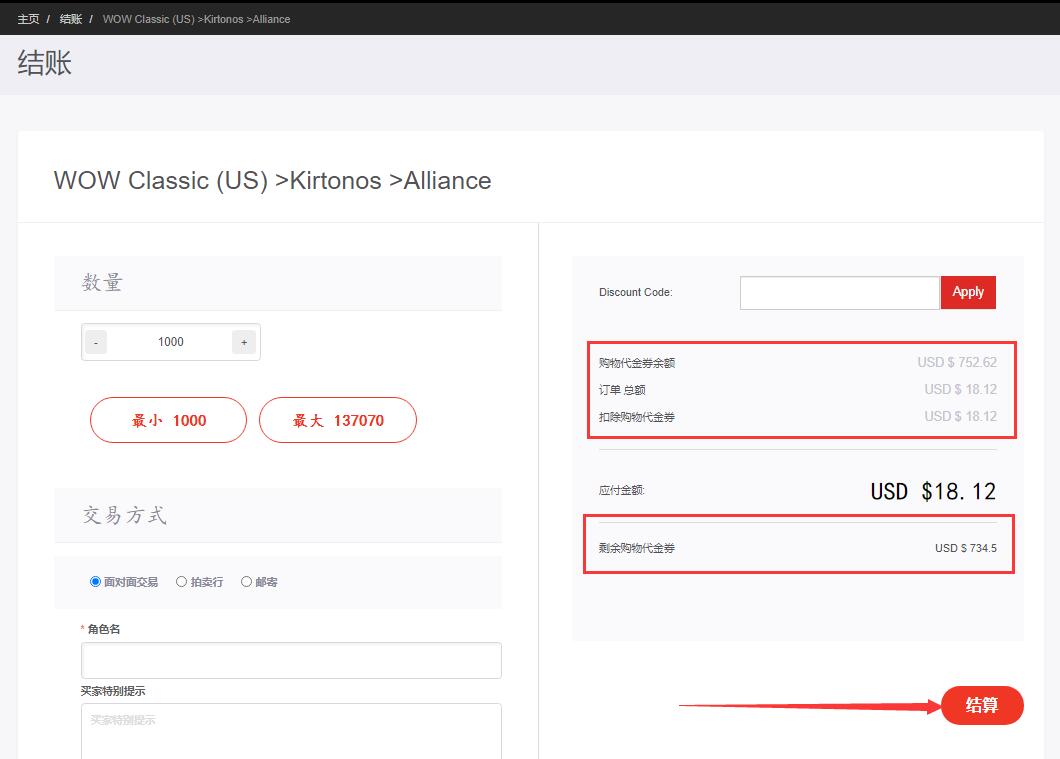Select the 面对面交易 radio option
This screenshot has height=759, width=1060.
(x=96, y=581)
